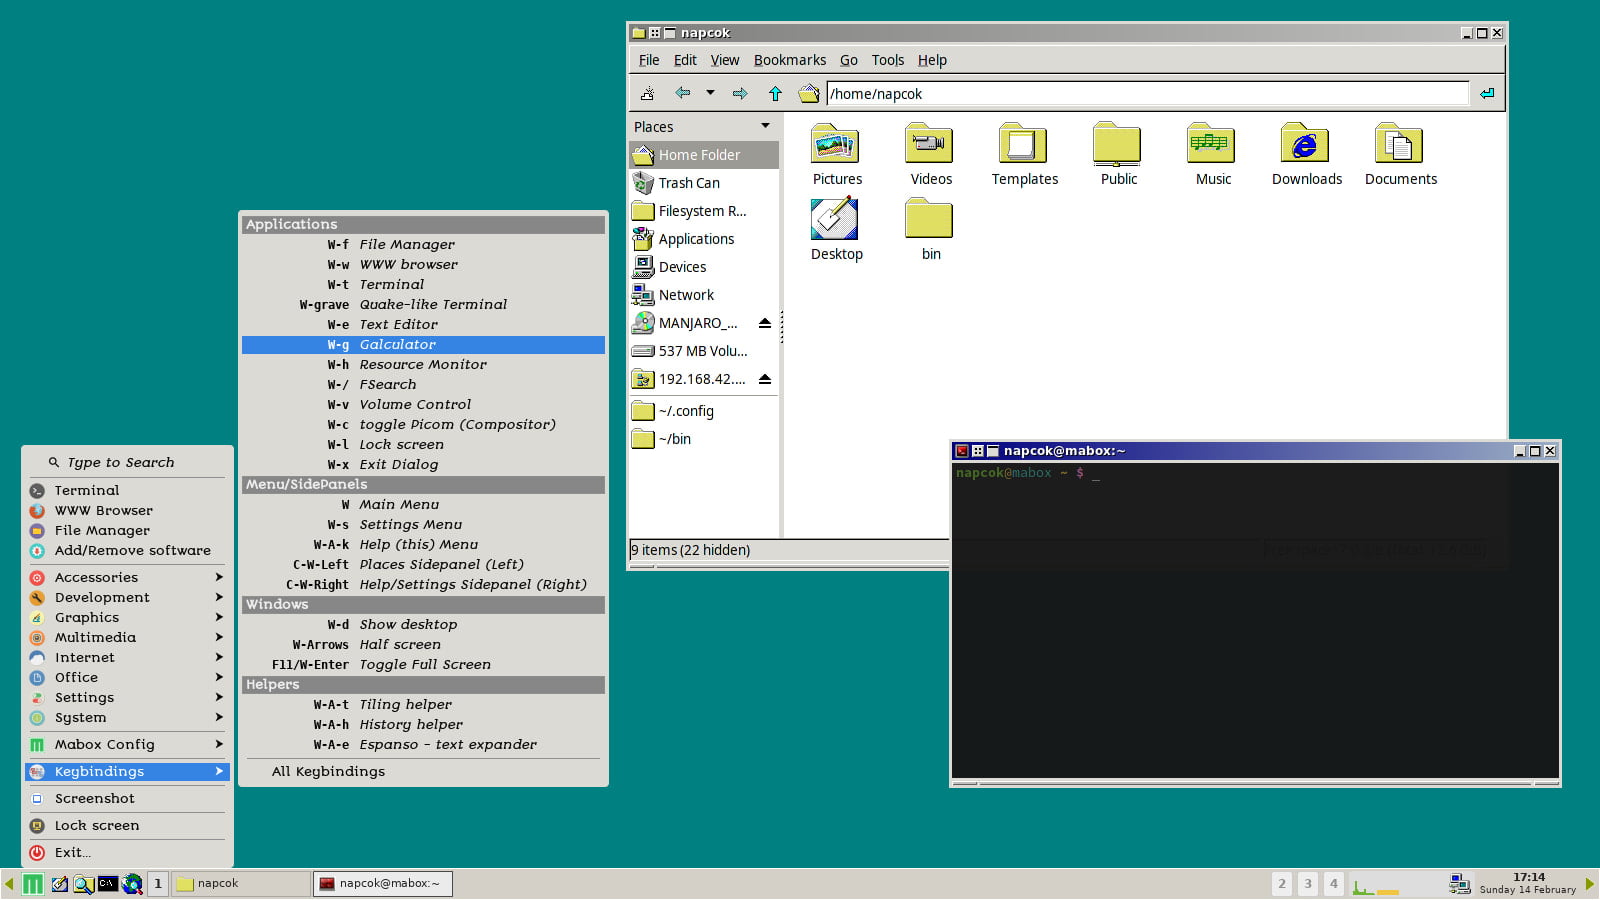
Task: Start the terminal from the taskbar icon
Action: point(109,884)
